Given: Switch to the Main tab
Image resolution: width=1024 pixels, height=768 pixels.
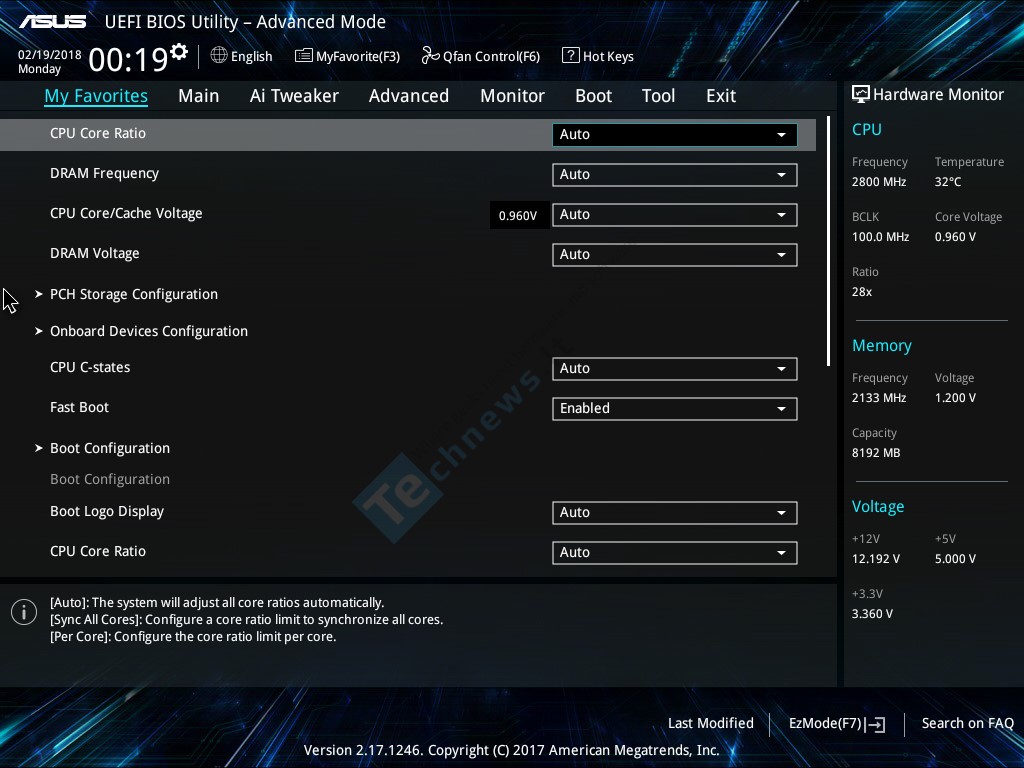Looking at the screenshot, I should pyautogui.click(x=199, y=96).
